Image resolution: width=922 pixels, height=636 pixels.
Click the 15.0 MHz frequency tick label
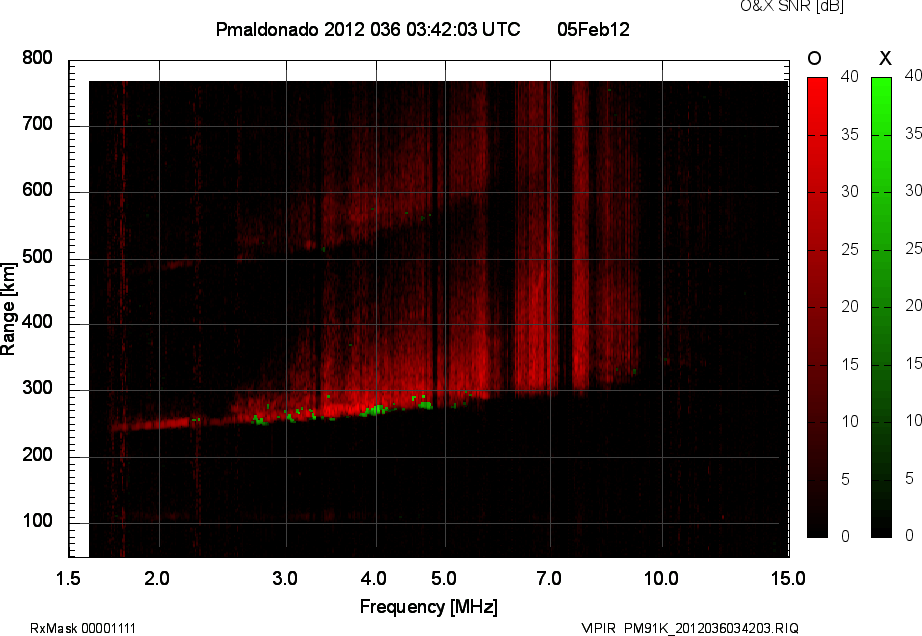point(788,578)
